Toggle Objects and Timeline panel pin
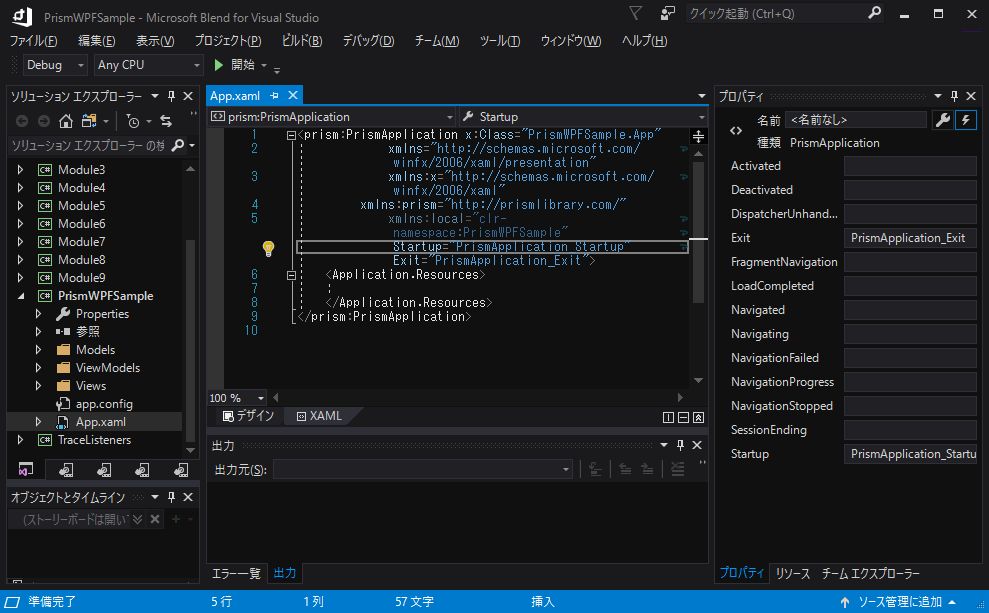The image size is (989, 613). pos(171,497)
